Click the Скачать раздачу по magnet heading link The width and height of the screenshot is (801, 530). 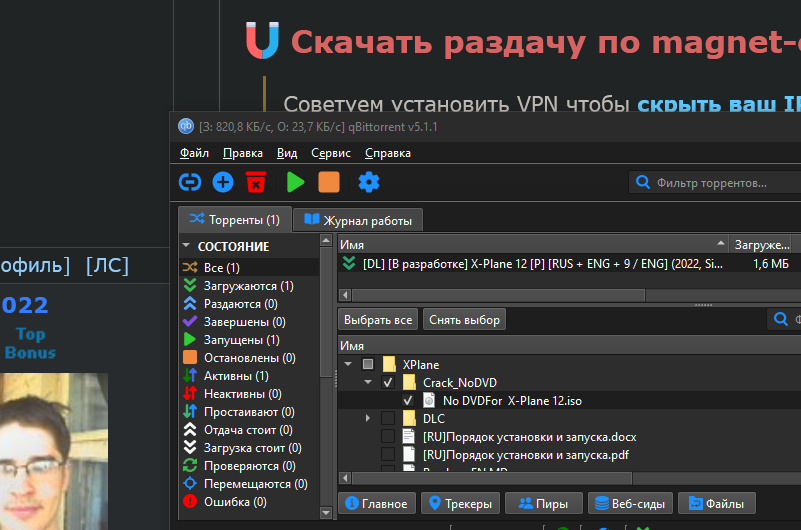[x=546, y=42]
